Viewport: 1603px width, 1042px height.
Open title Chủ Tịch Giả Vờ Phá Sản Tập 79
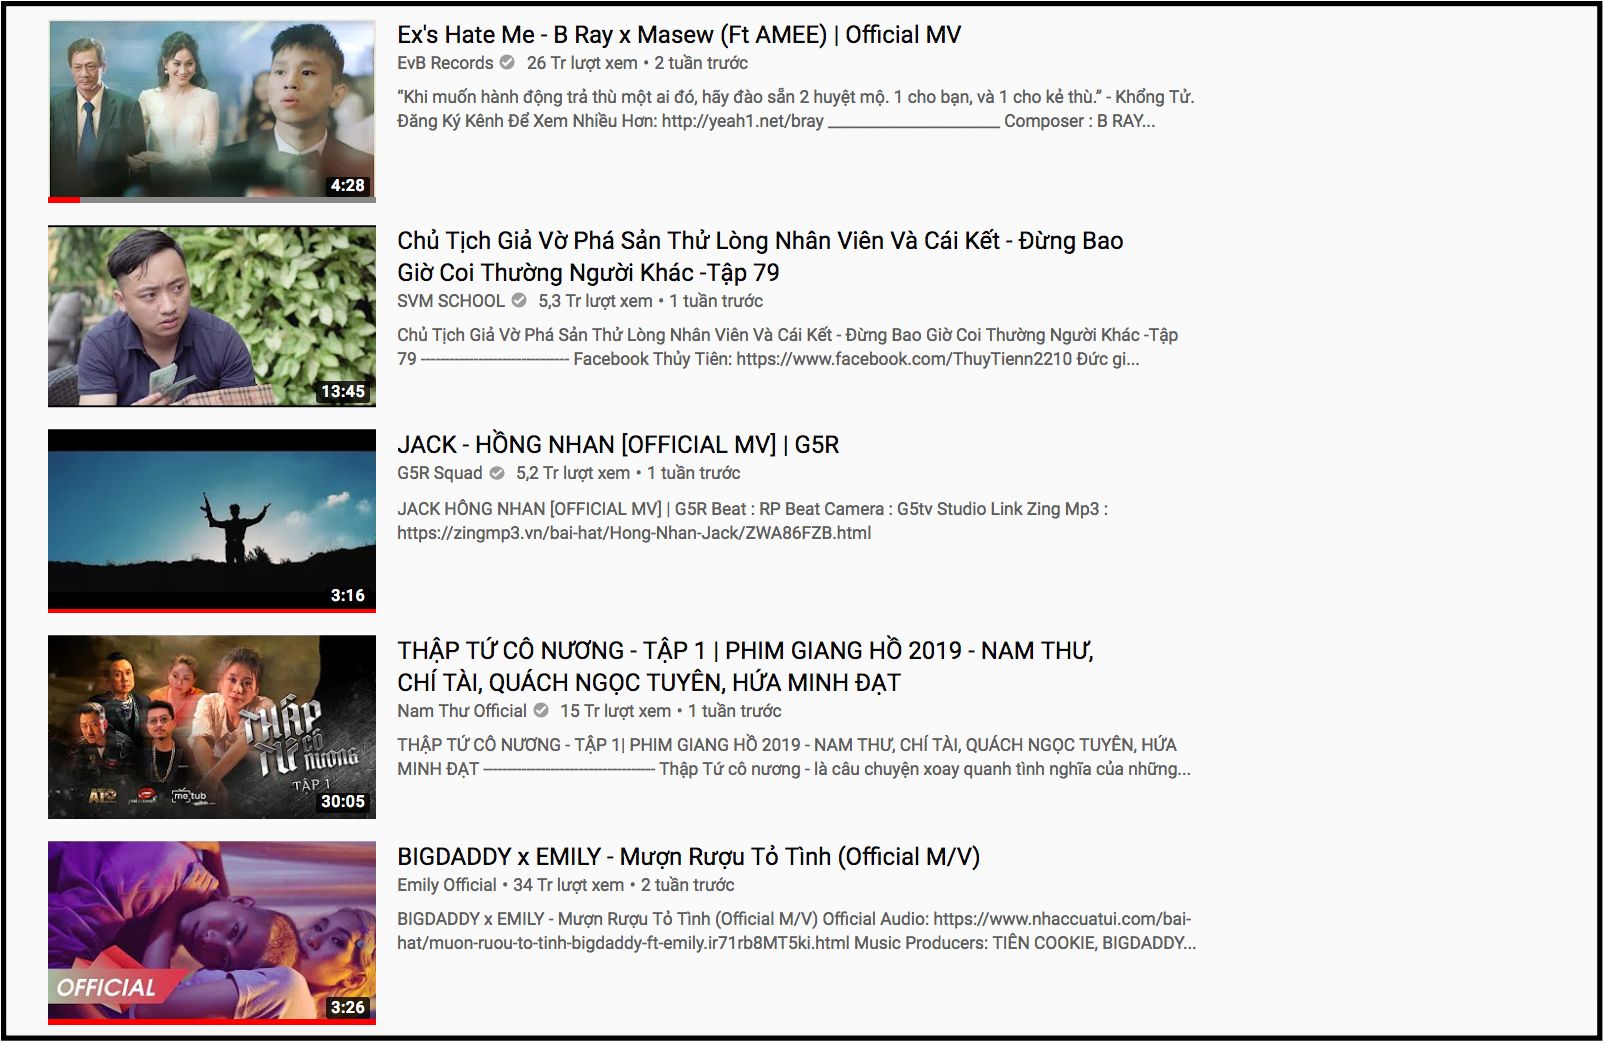(760, 257)
